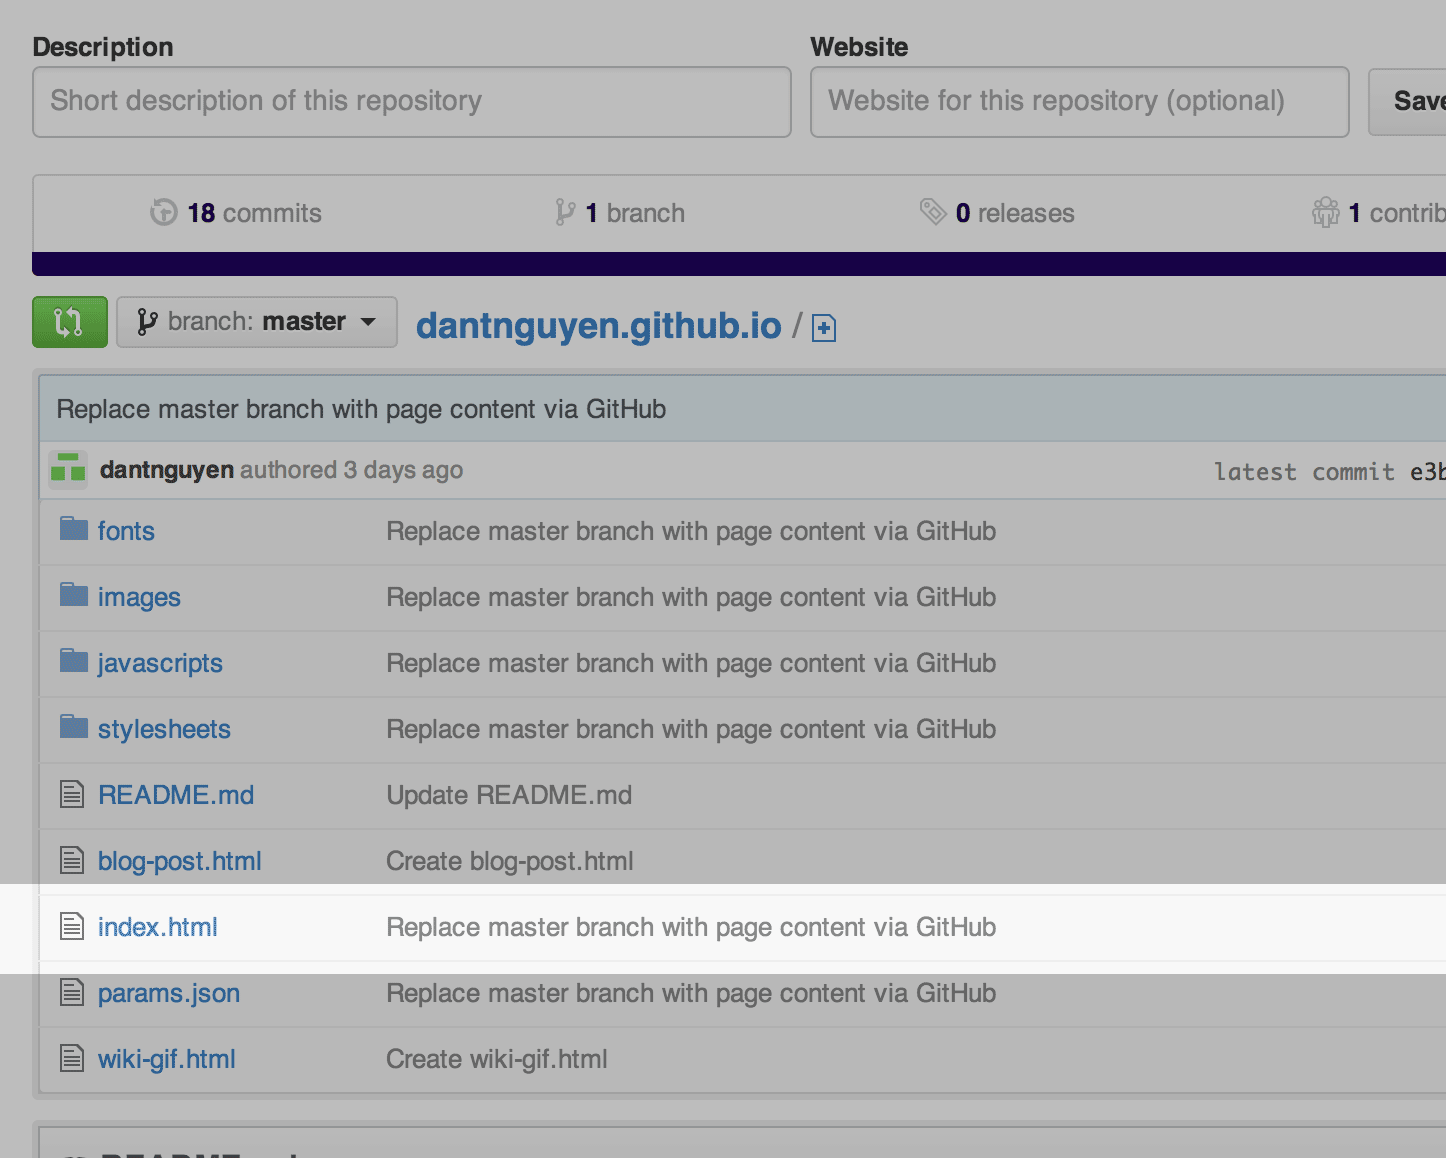
Task: Click the README.md file icon
Action: (72, 794)
